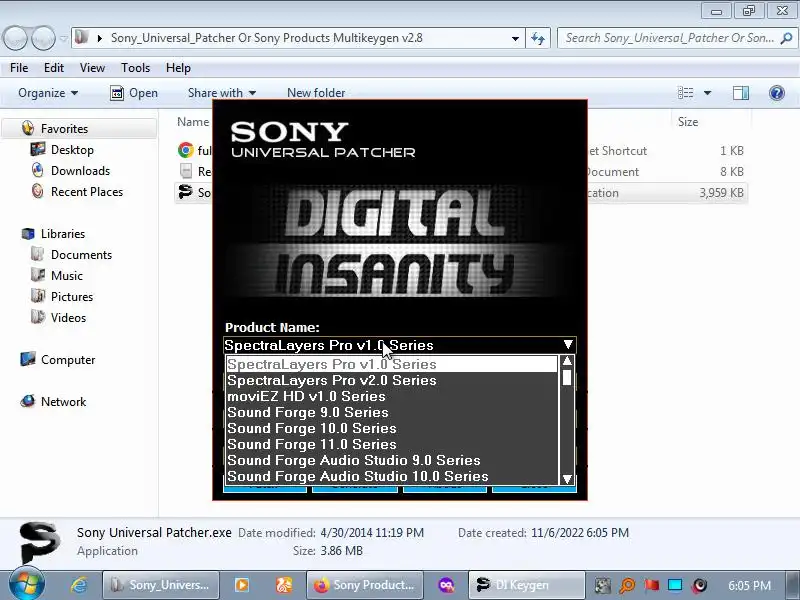
Task: Open the Share with dropdown
Action: tap(221, 93)
